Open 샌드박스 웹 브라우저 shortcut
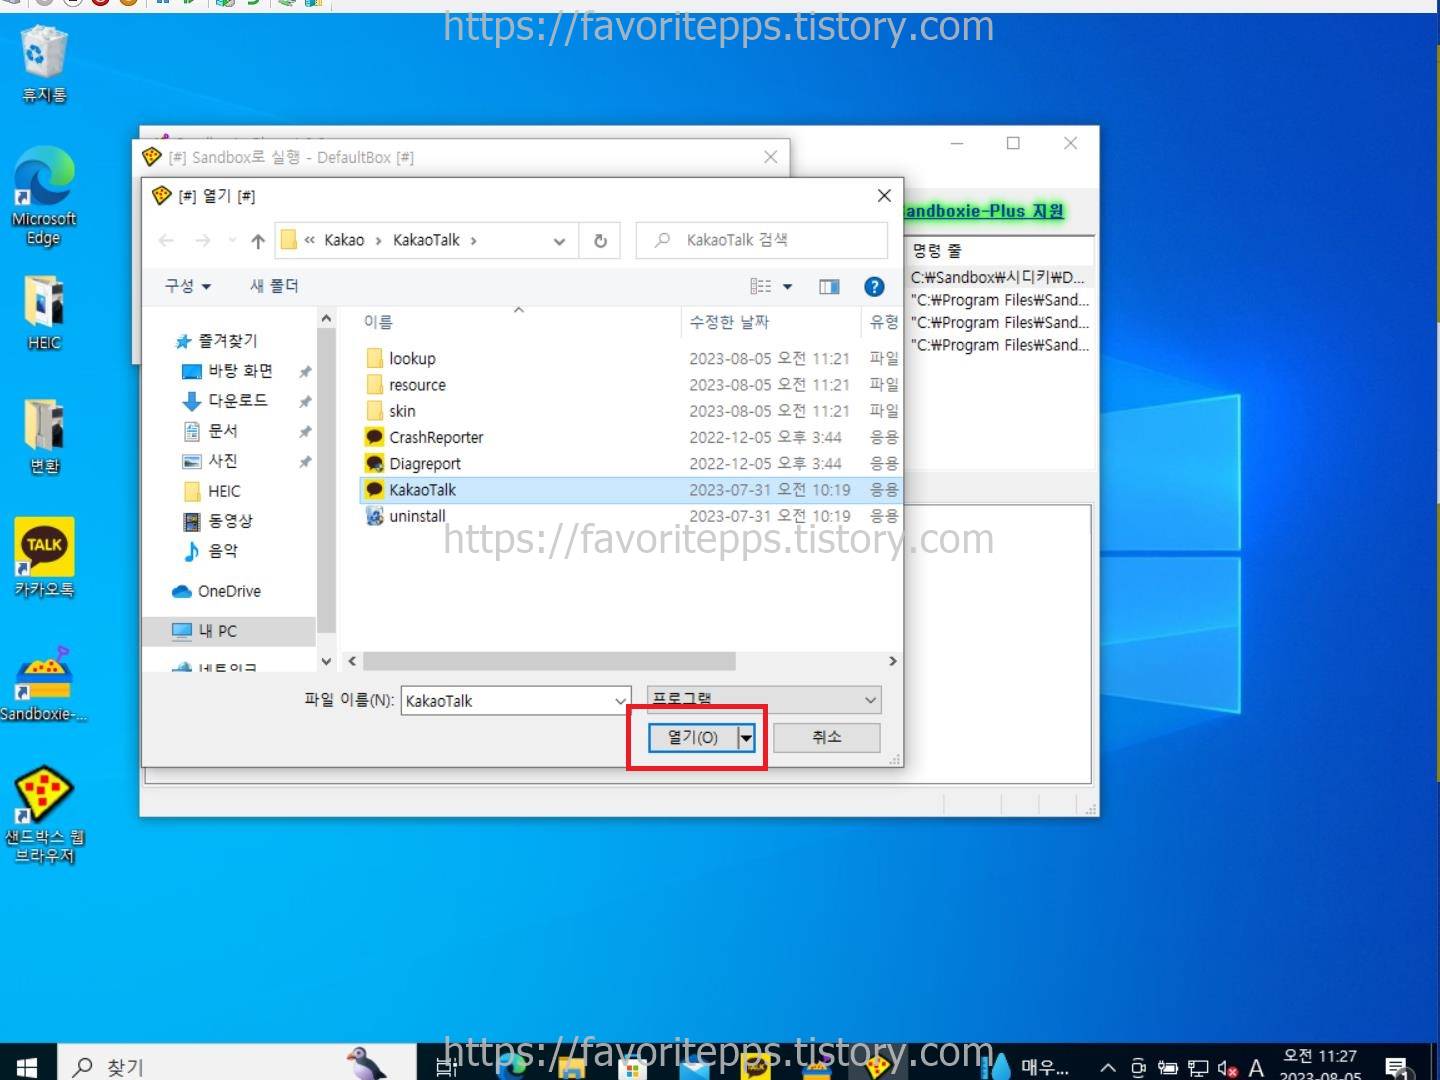The height and width of the screenshot is (1080, 1440). point(44,815)
